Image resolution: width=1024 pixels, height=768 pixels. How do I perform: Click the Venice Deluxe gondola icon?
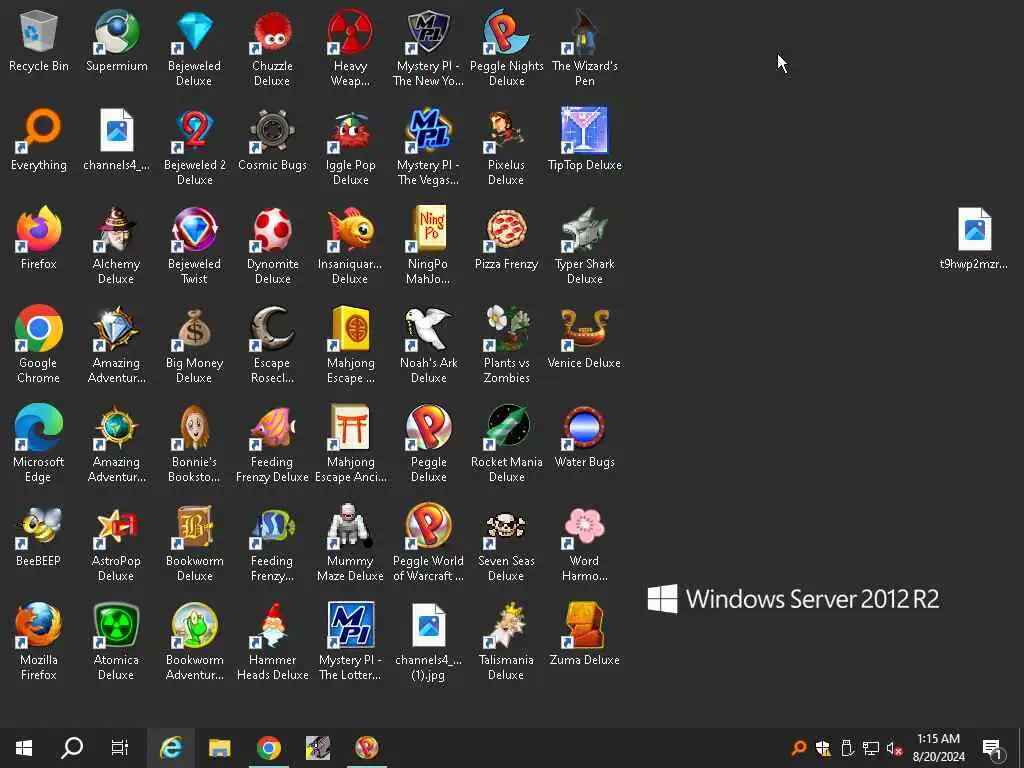pyautogui.click(x=584, y=338)
